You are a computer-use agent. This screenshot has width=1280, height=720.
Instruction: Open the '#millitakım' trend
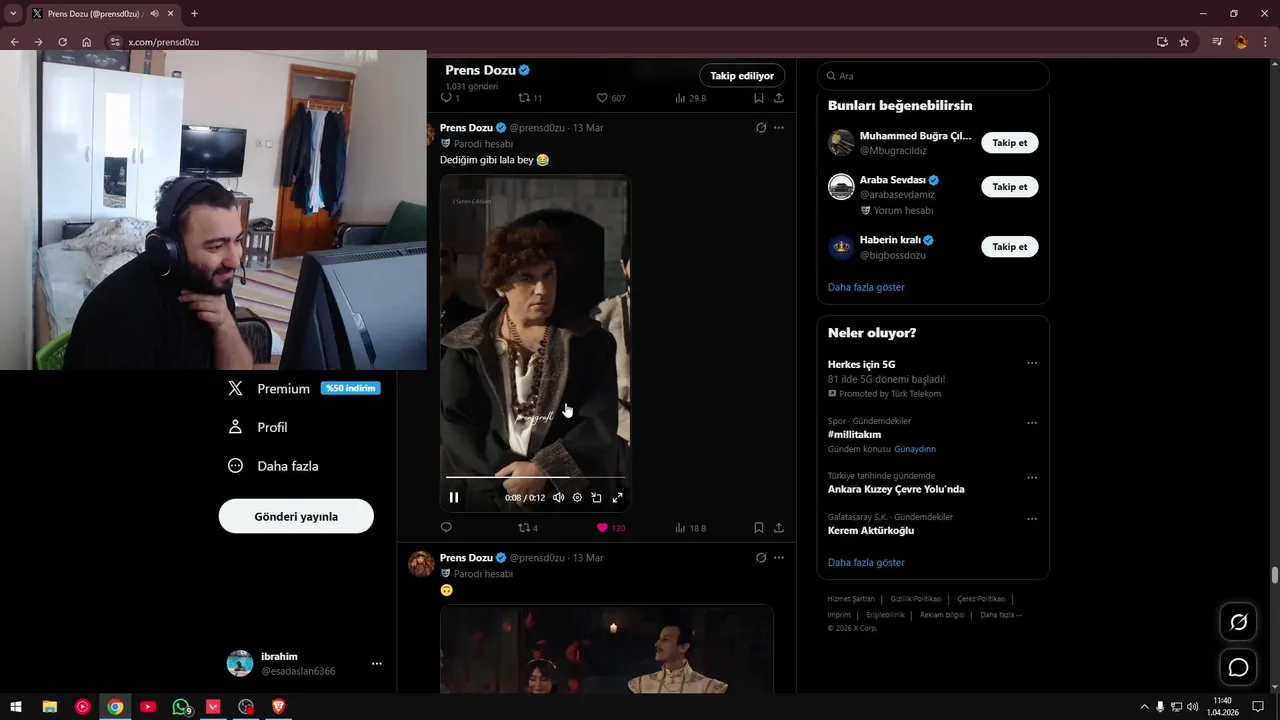tap(855, 435)
